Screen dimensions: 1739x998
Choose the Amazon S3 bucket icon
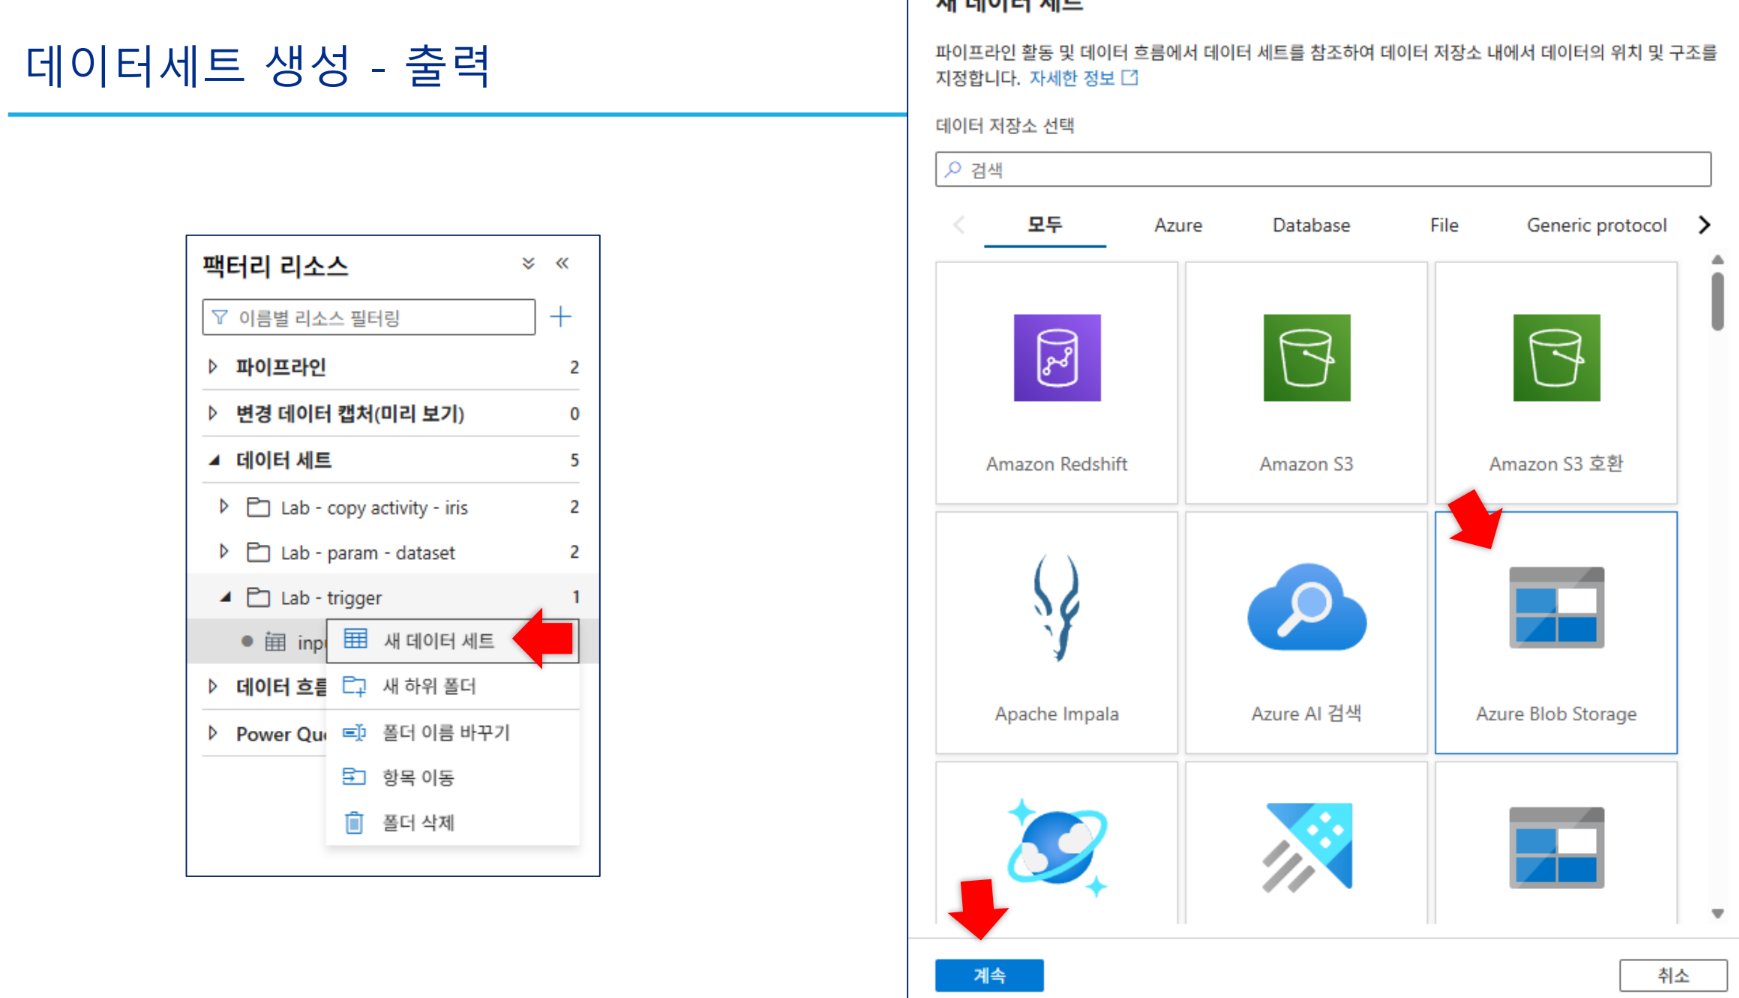pos(1307,358)
